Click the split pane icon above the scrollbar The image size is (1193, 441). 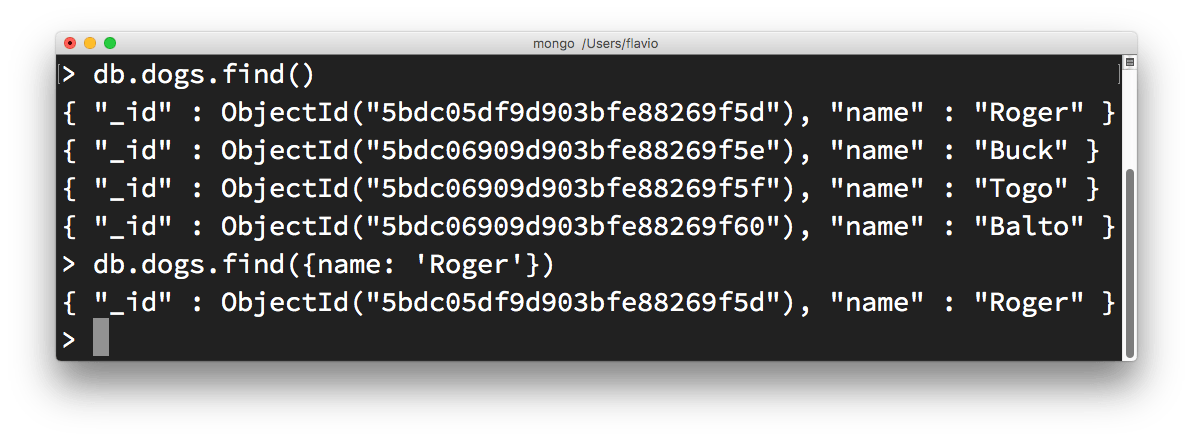tap(1129, 63)
